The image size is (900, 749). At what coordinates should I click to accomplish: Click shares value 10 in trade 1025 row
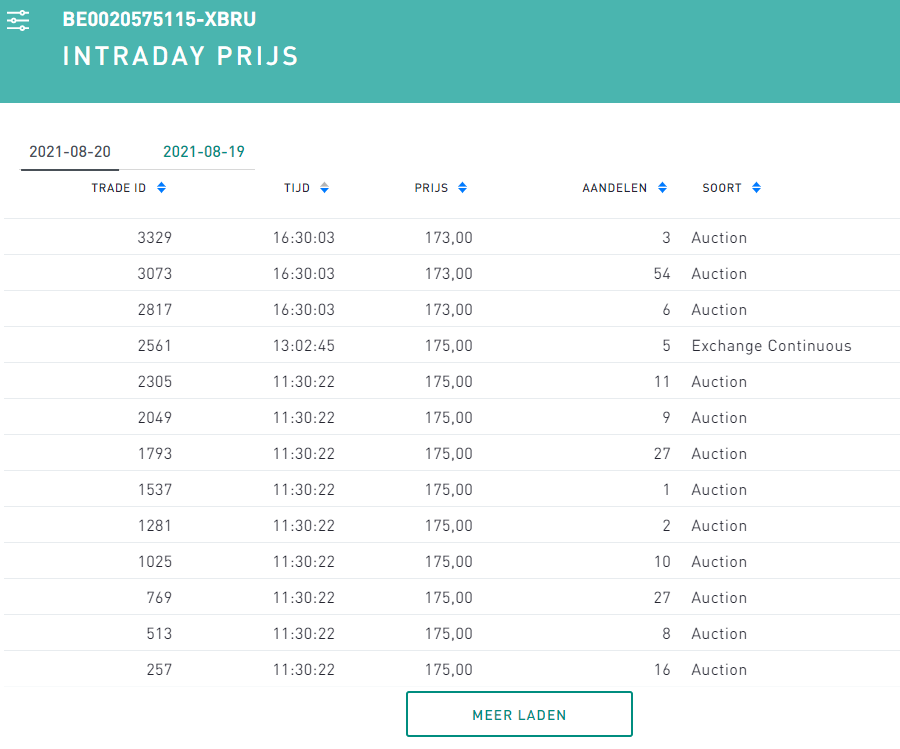(662, 562)
